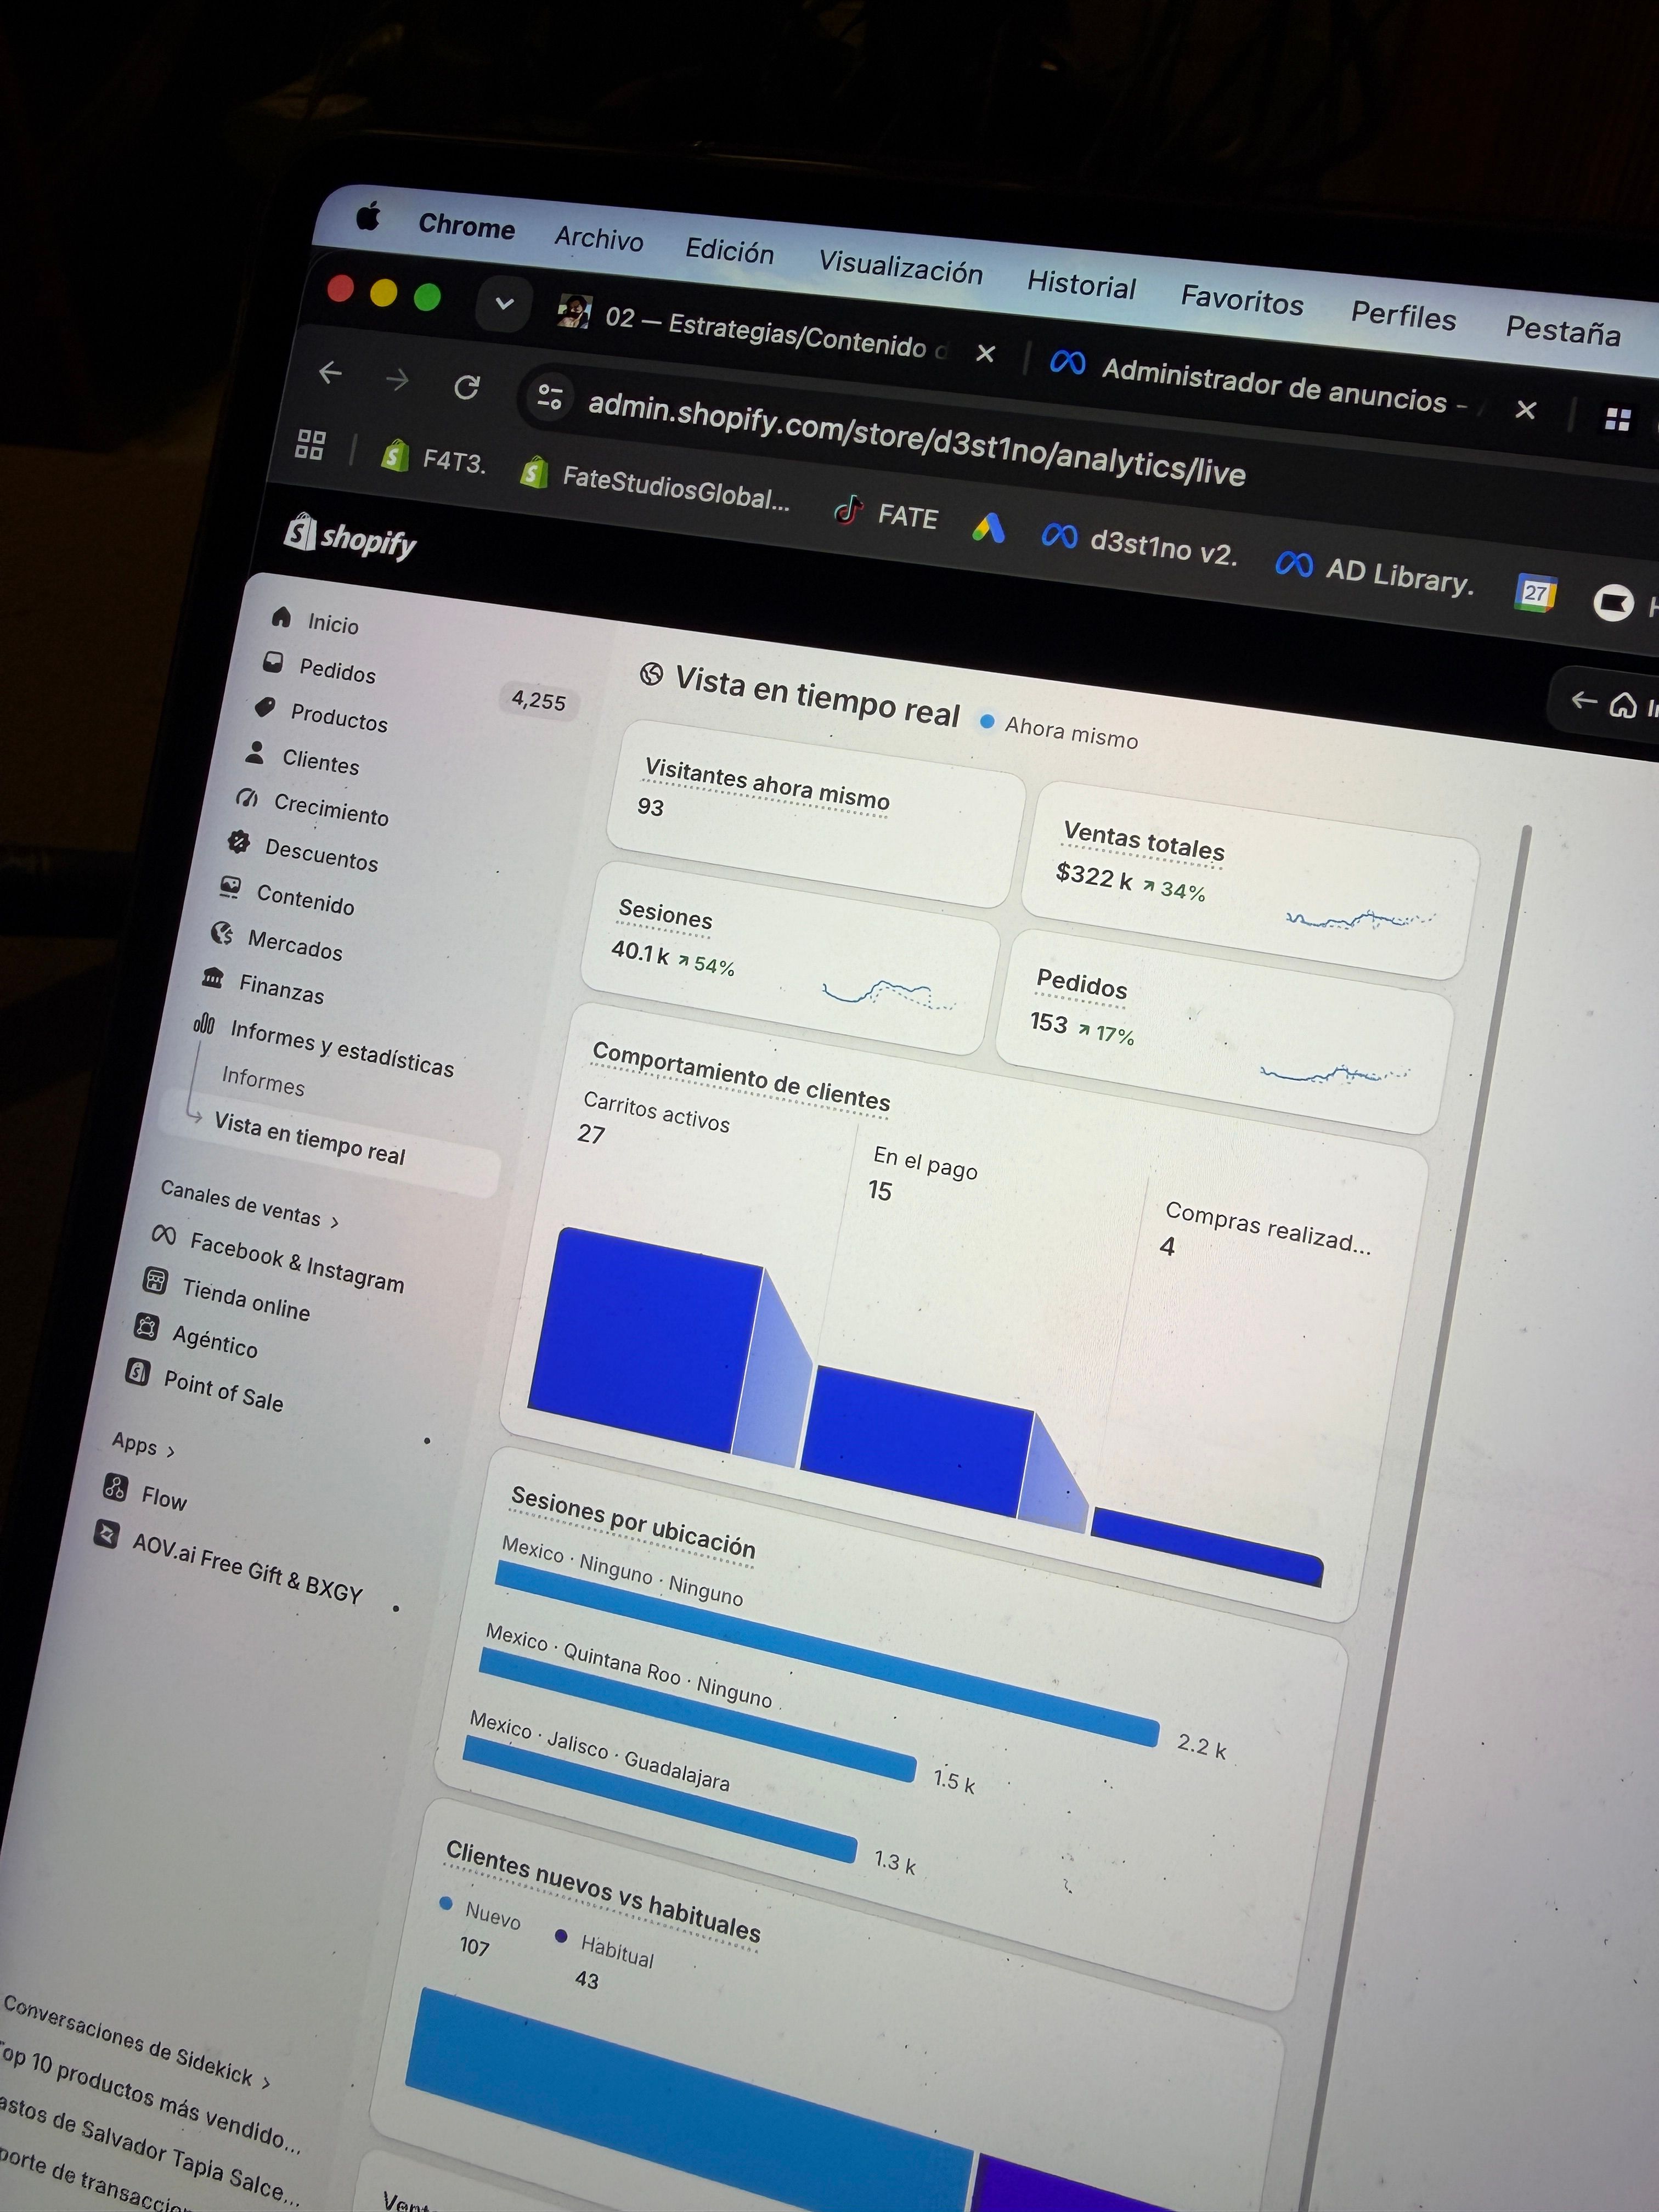Open the Archivo menu
The width and height of the screenshot is (1659, 2212).
click(599, 238)
